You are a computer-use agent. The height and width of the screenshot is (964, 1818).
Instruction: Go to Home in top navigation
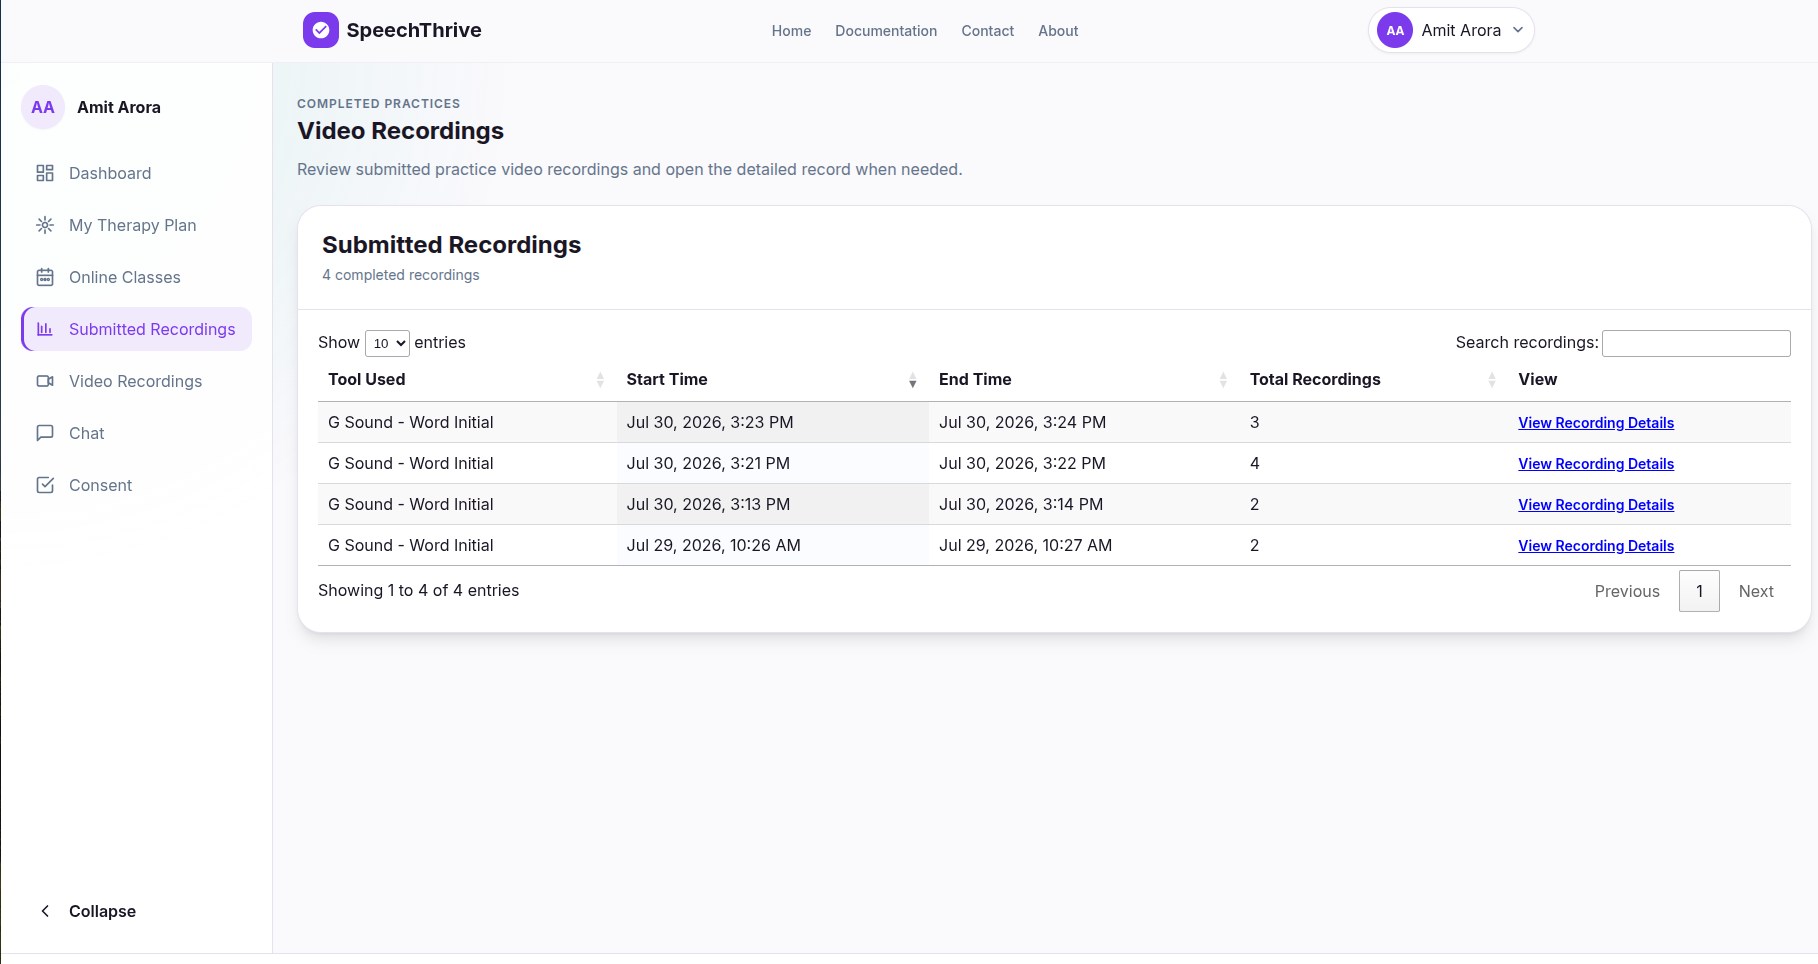(791, 31)
